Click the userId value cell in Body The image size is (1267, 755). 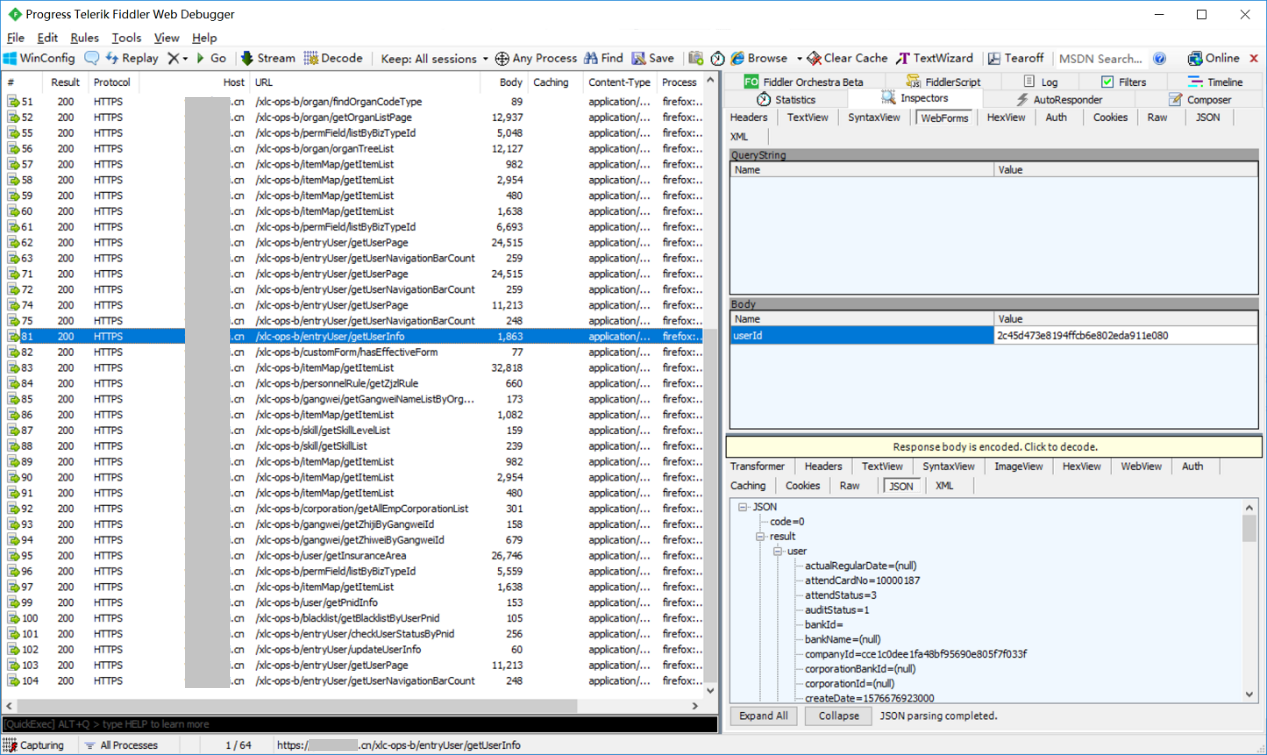click(x=1125, y=336)
